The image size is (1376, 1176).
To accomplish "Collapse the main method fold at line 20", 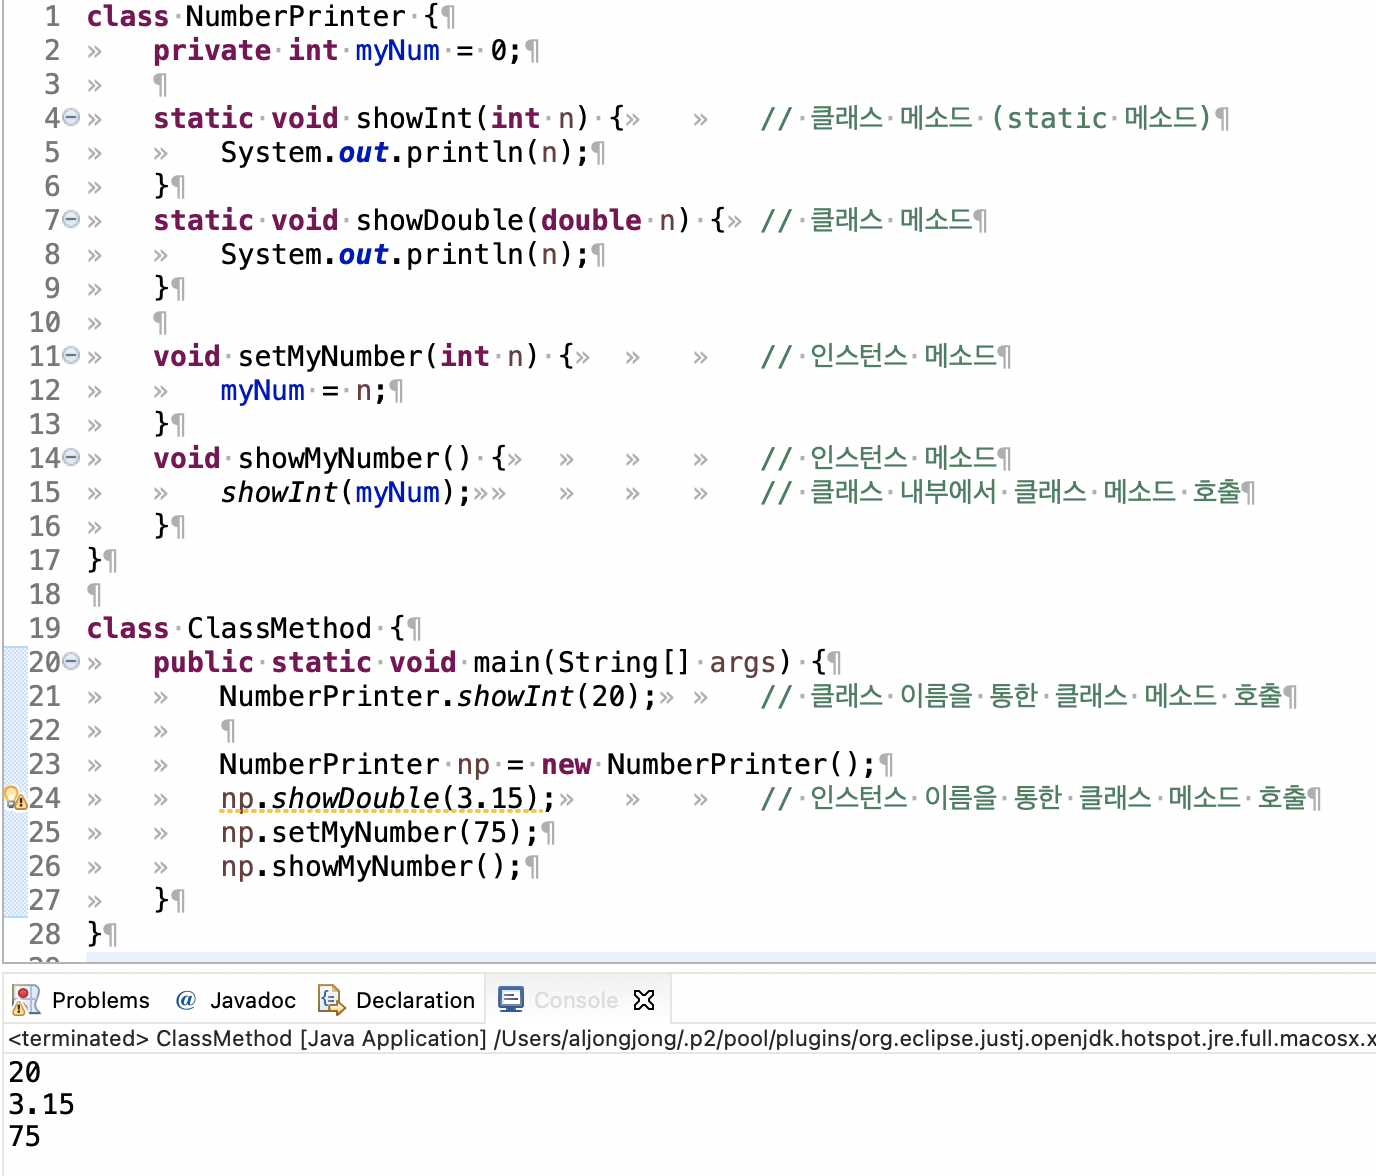I will (x=71, y=662).
